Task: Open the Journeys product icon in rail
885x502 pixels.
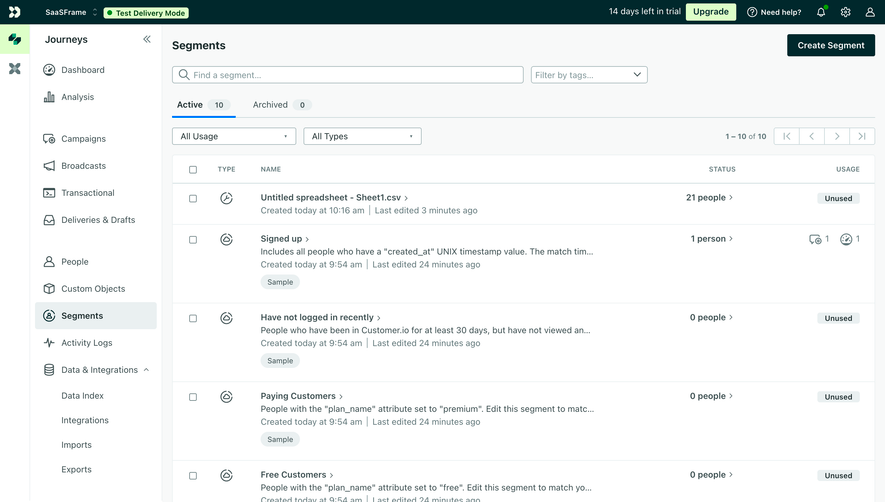Action: pyautogui.click(x=15, y=39)
